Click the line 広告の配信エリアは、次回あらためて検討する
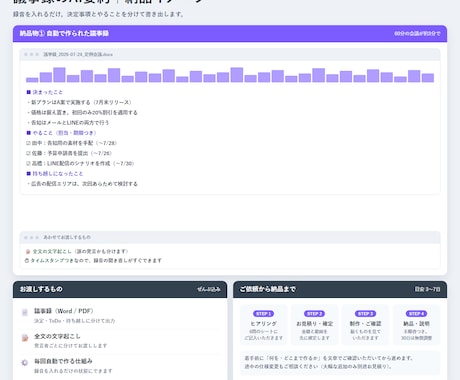Image resolution: width=460 pixels, height=380 pixels. (x=82, y=184)
